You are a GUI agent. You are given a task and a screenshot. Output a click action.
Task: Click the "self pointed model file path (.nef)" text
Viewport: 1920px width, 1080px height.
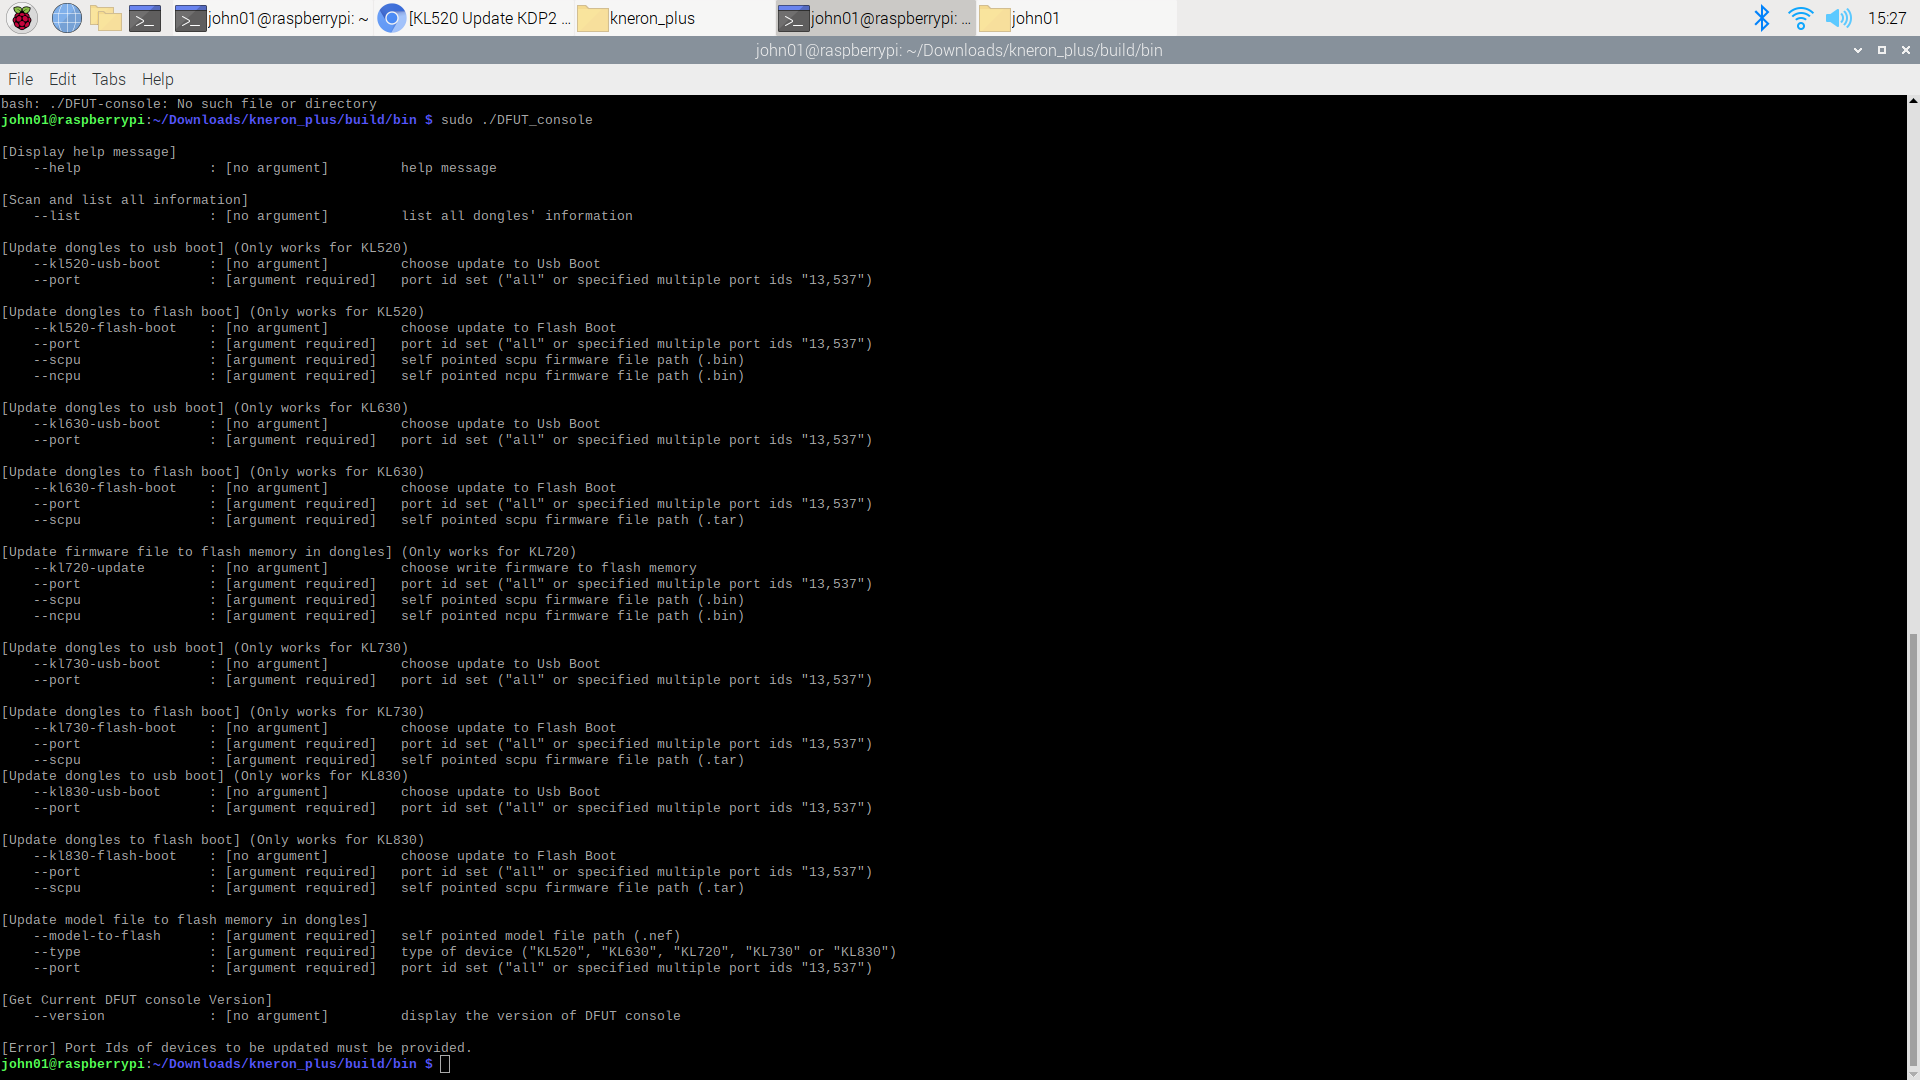[x=541, y=936]
